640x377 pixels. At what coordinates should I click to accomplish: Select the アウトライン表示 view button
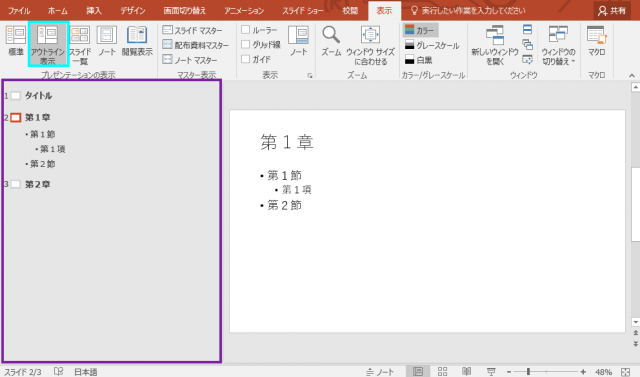tap(48, 44)
